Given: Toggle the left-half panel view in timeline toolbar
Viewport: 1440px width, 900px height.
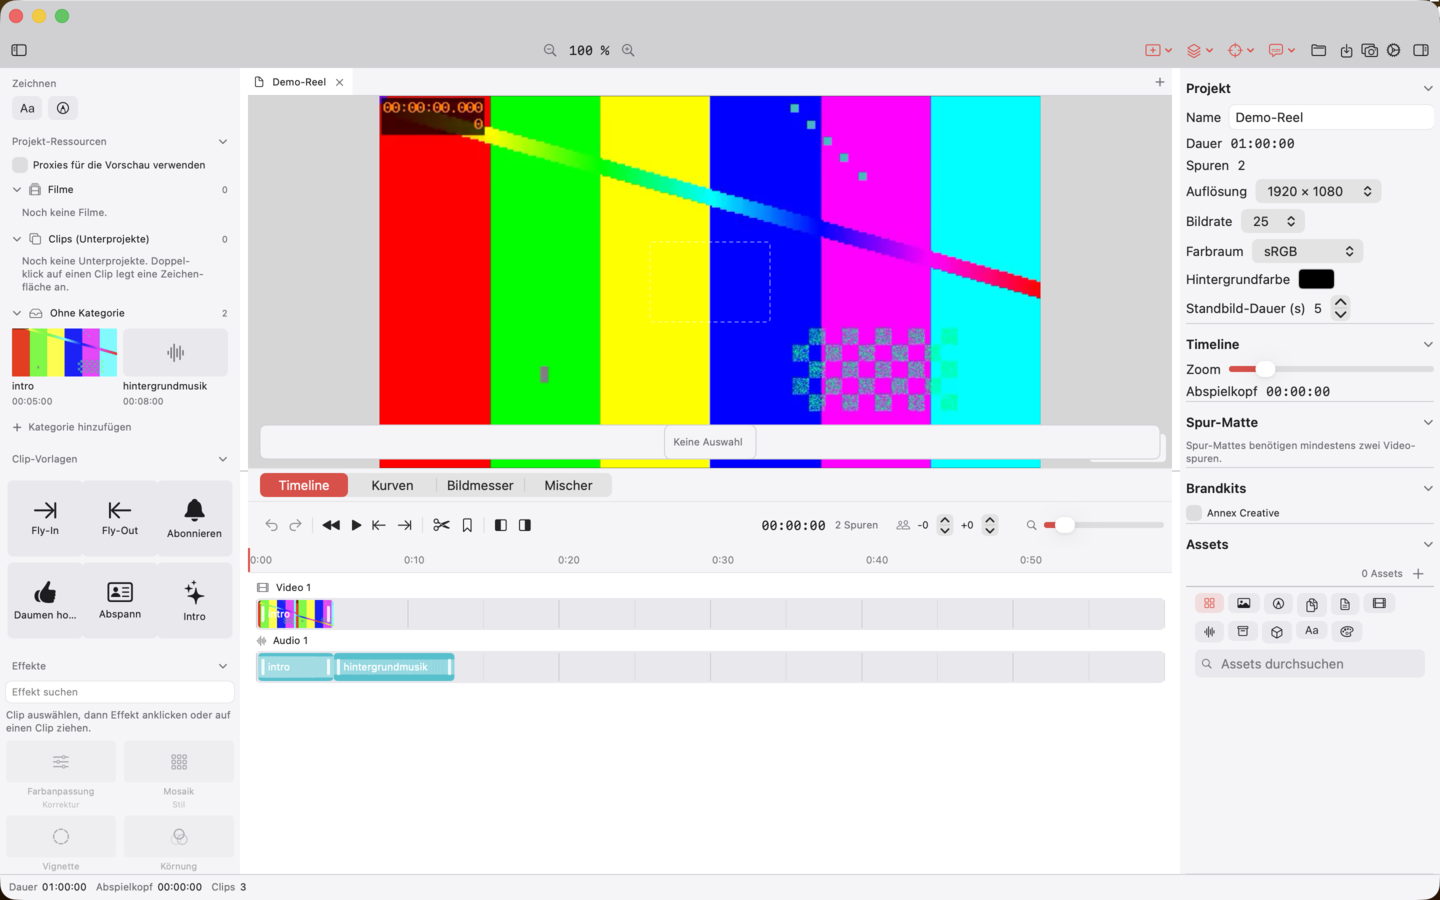Looking at the screenshot, I should (501, 525).
